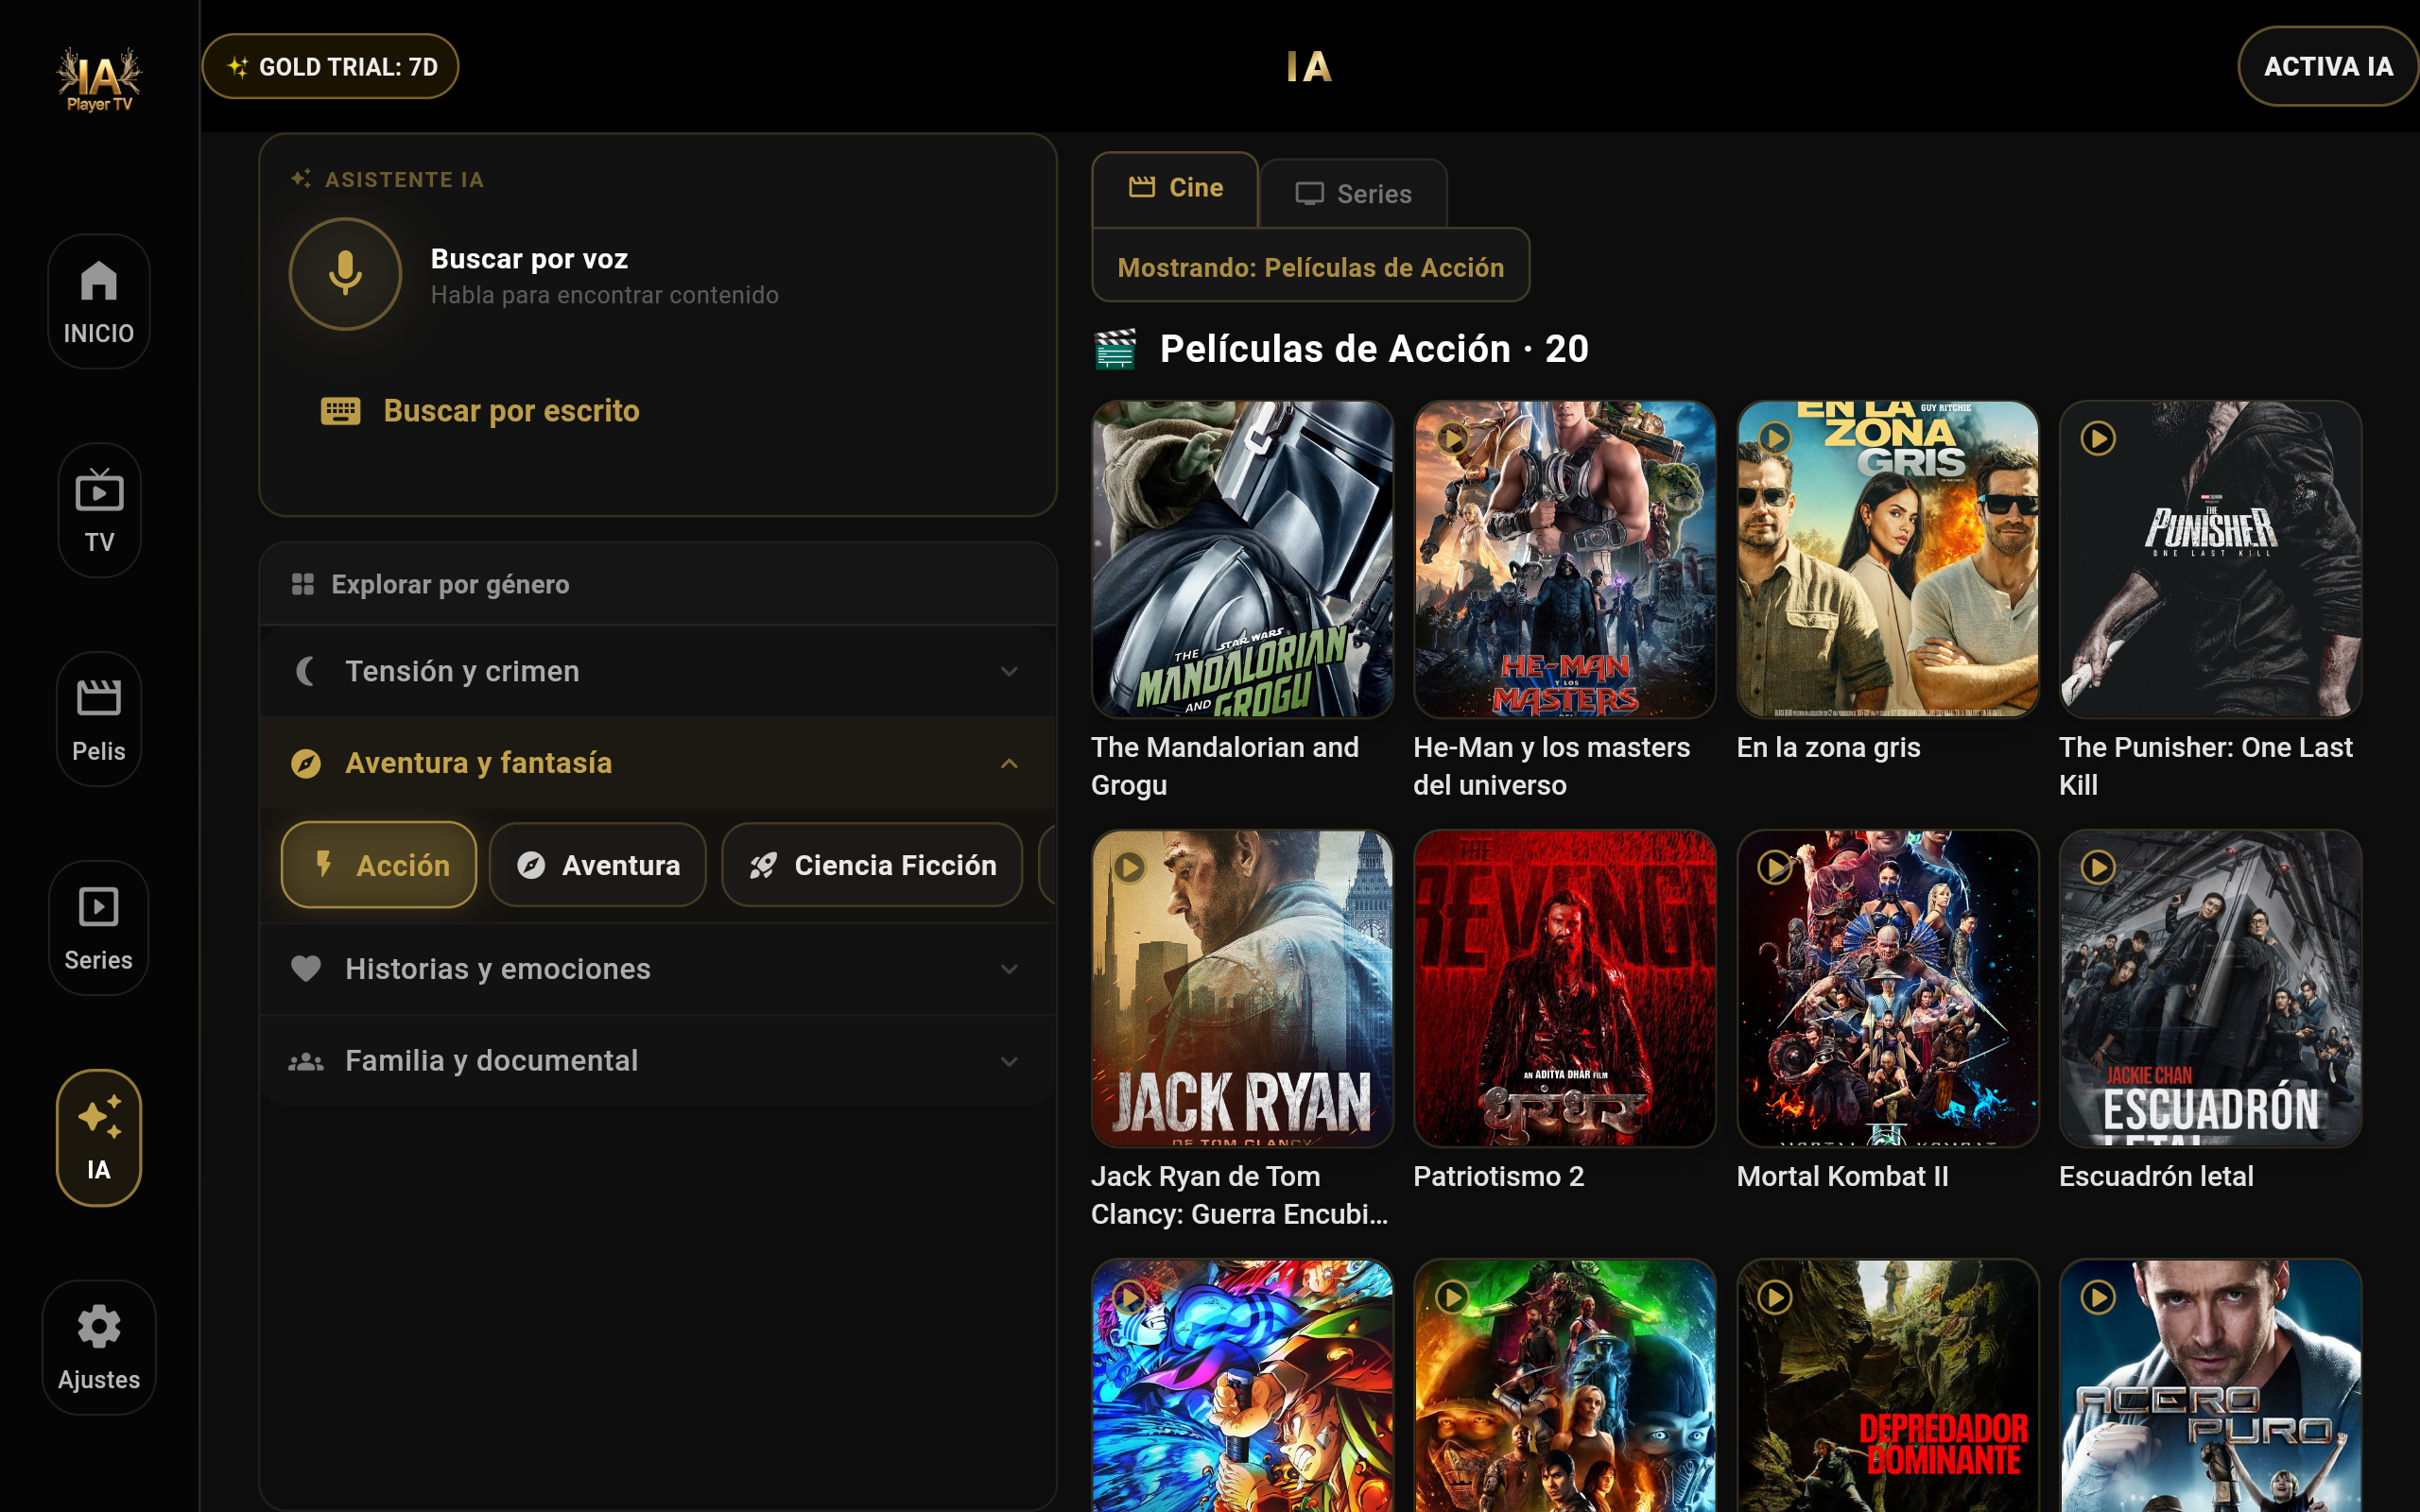
Task: Click the play badge on Mortal Kombat II
Action: tap(1775, 867)
